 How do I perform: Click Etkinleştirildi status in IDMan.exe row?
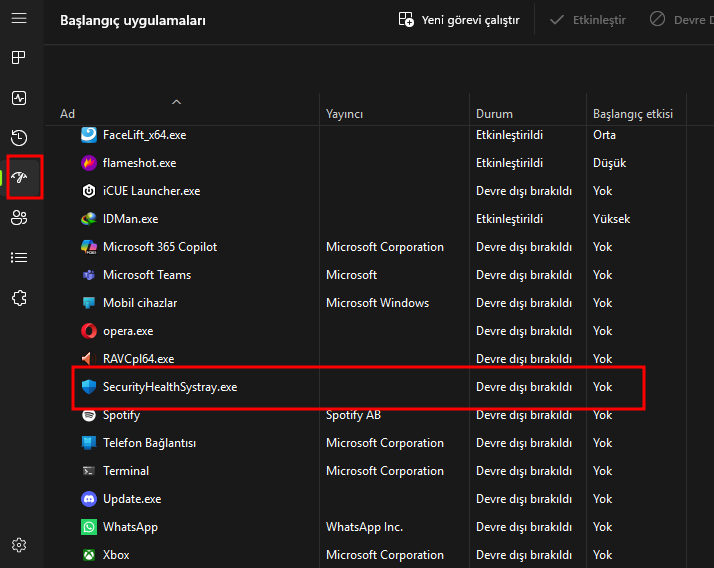pyautogui.click(x=509, y=219)
